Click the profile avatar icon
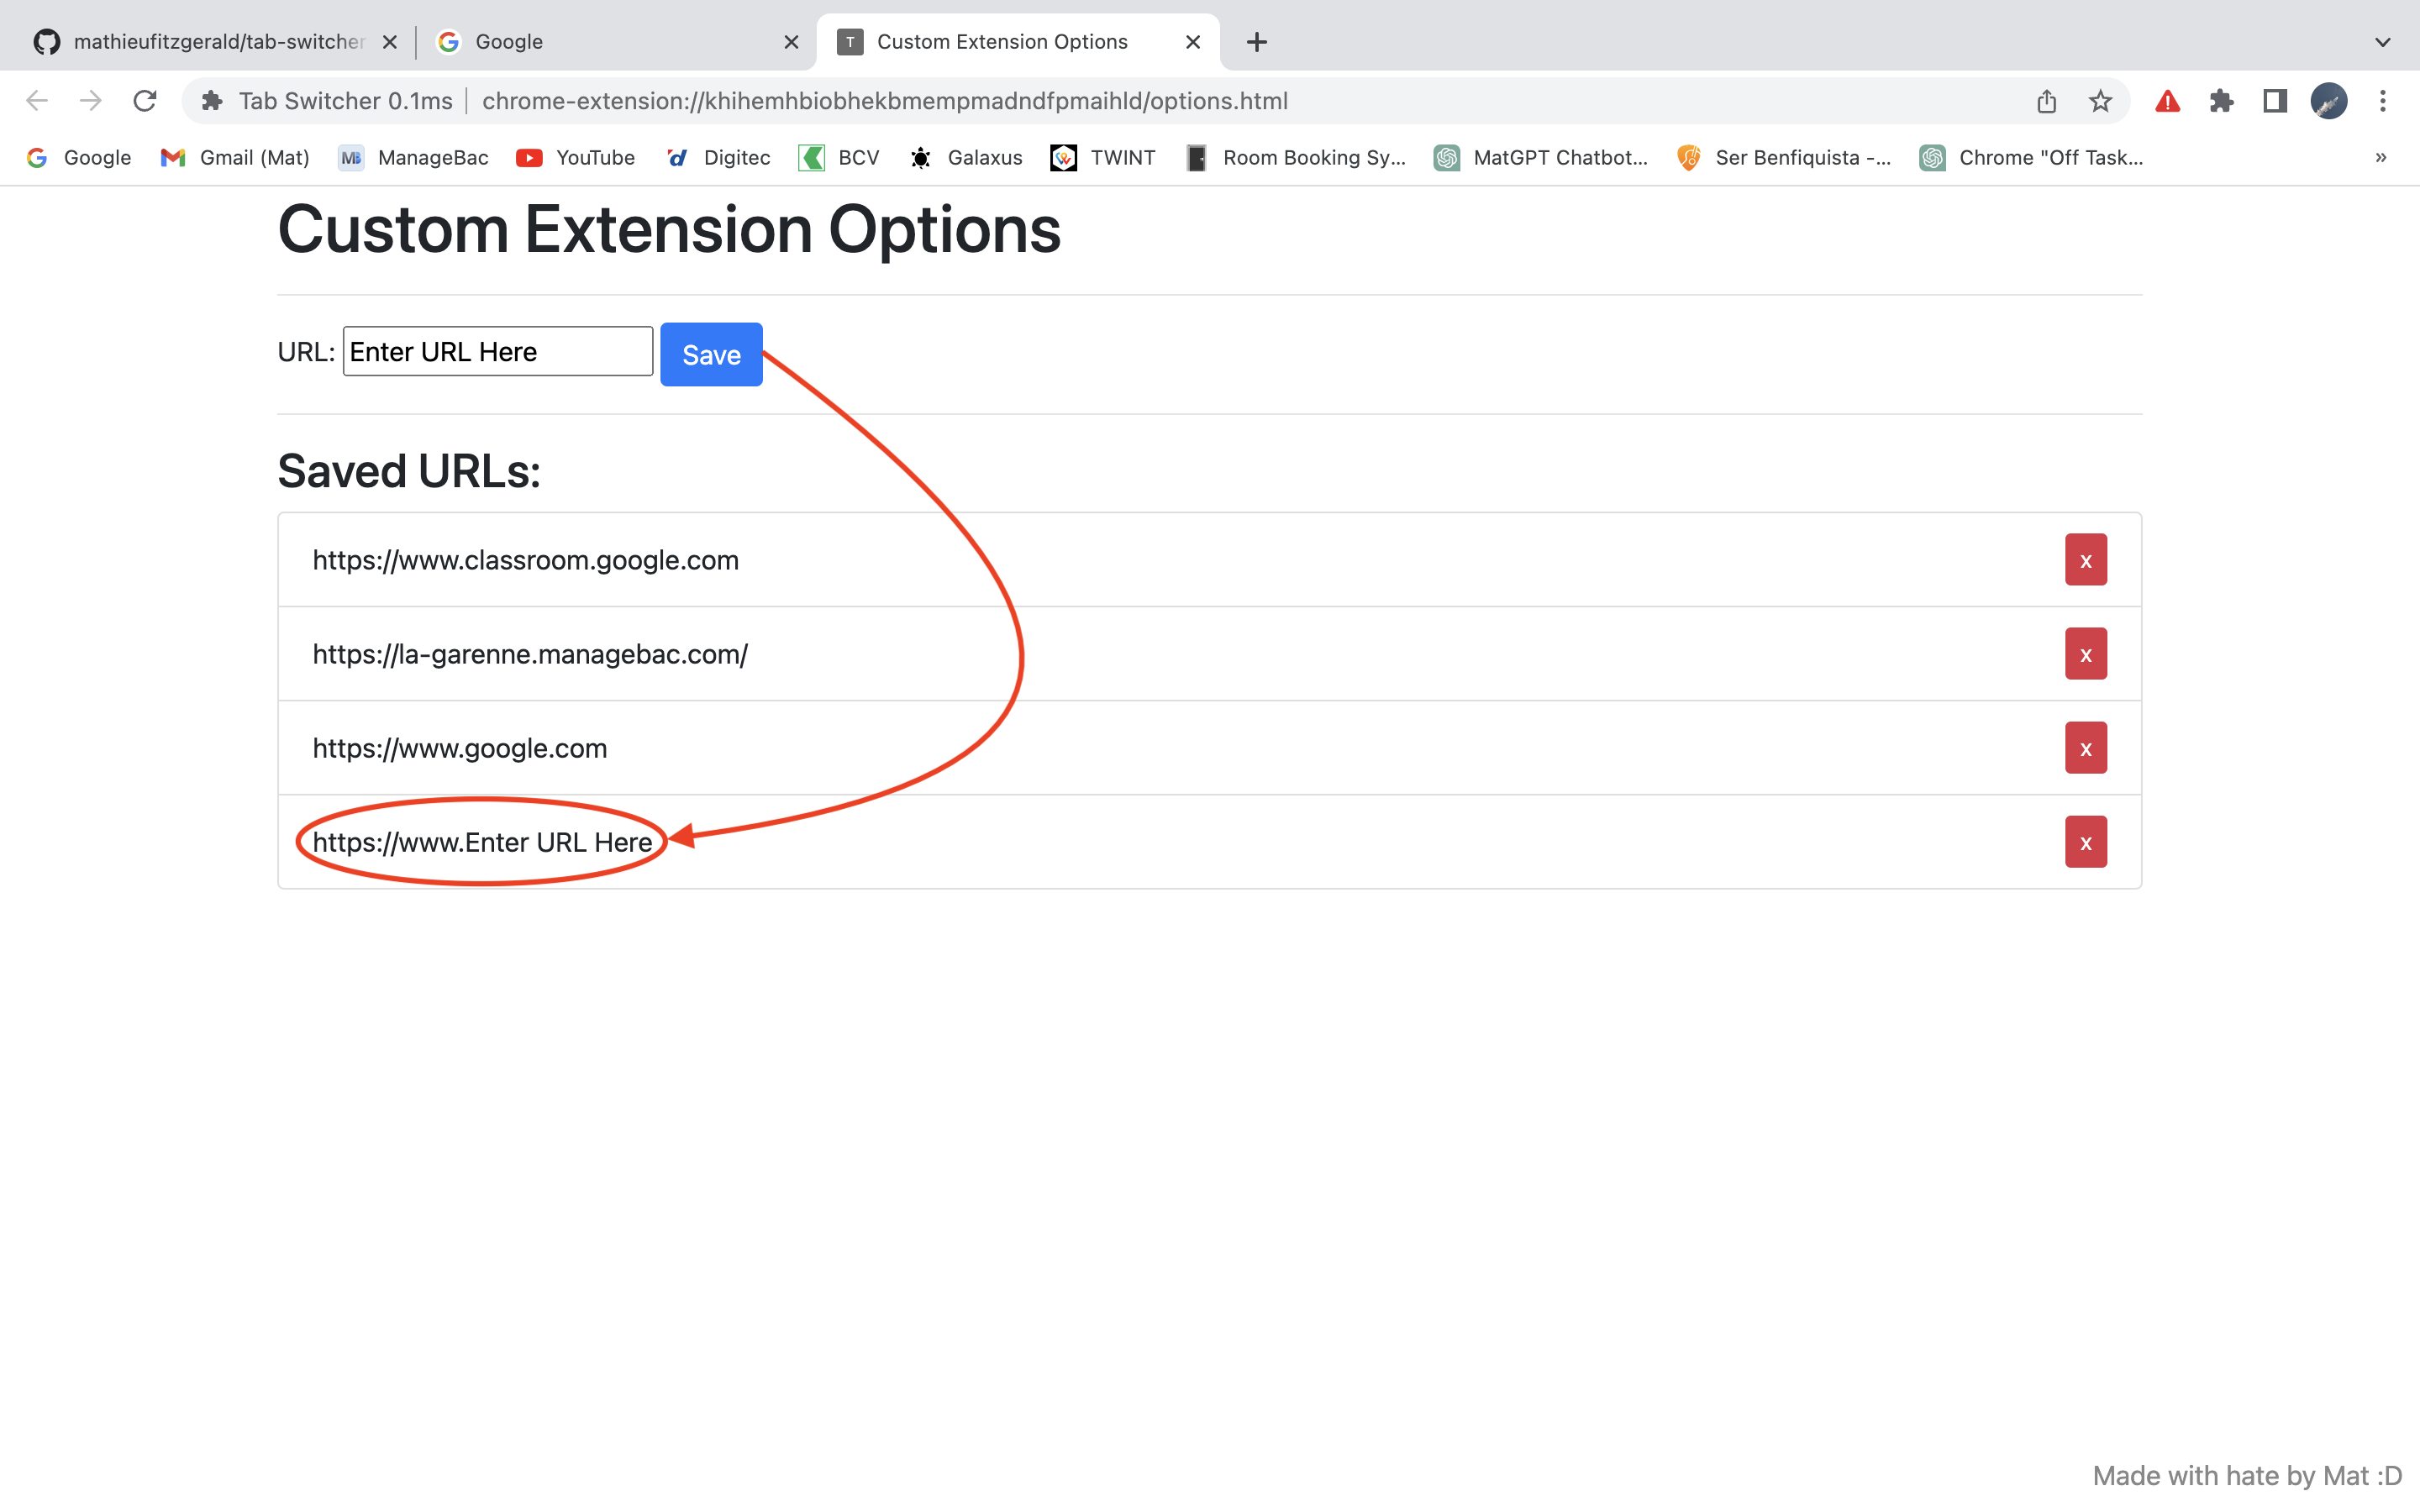 [2328, 100]
